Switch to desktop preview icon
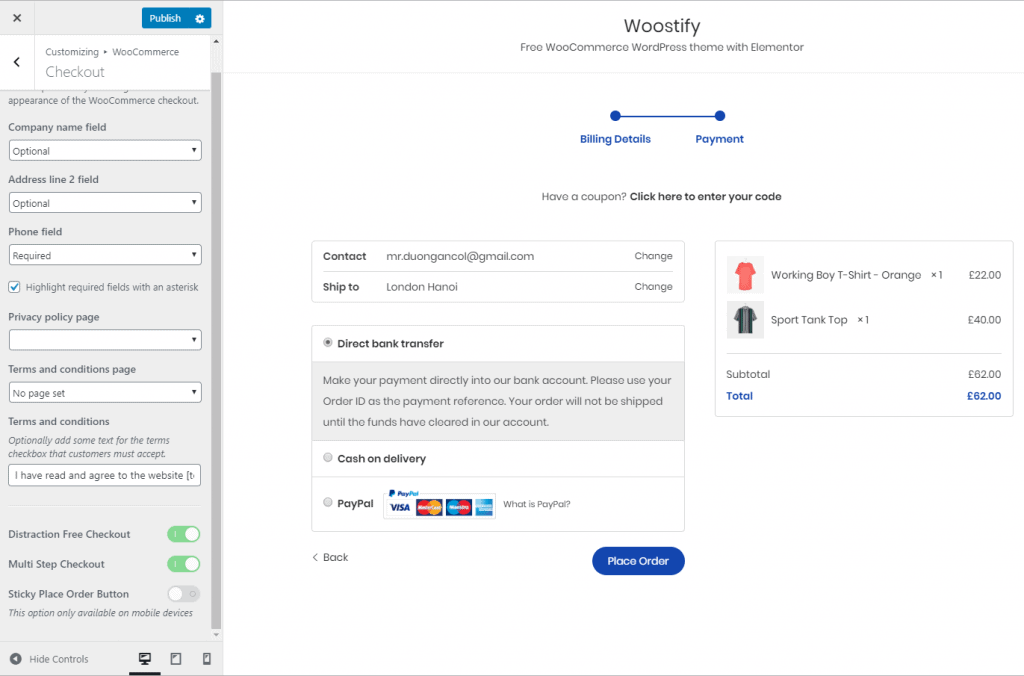The width and height of the screenshot is (1024, 676). 145,658
